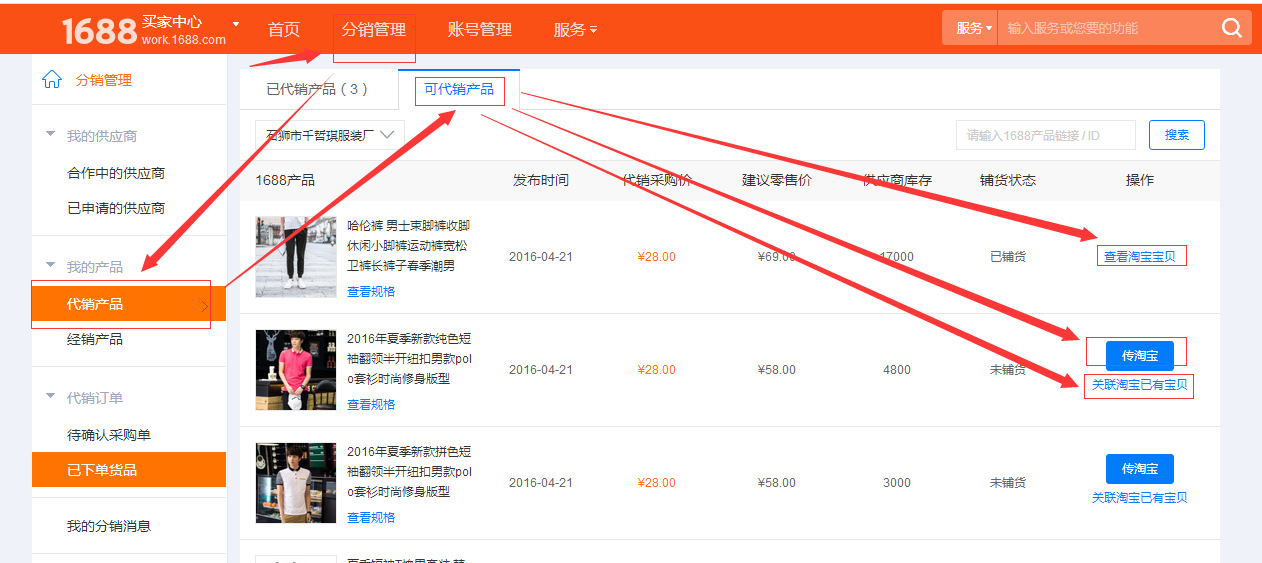Click 传淘宝 for the 4800-stock polo
This screenshot has height=563, width=1262.
(1140, 356)
